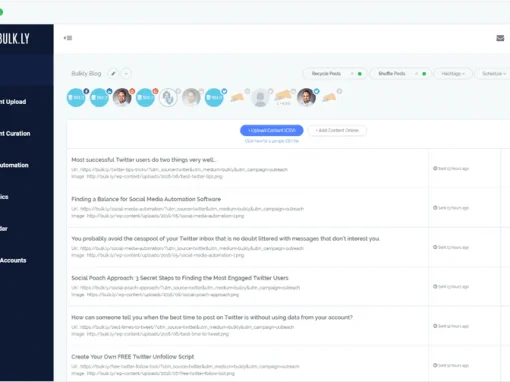Open the Calendar sidebar item

(x=4, y=228)
